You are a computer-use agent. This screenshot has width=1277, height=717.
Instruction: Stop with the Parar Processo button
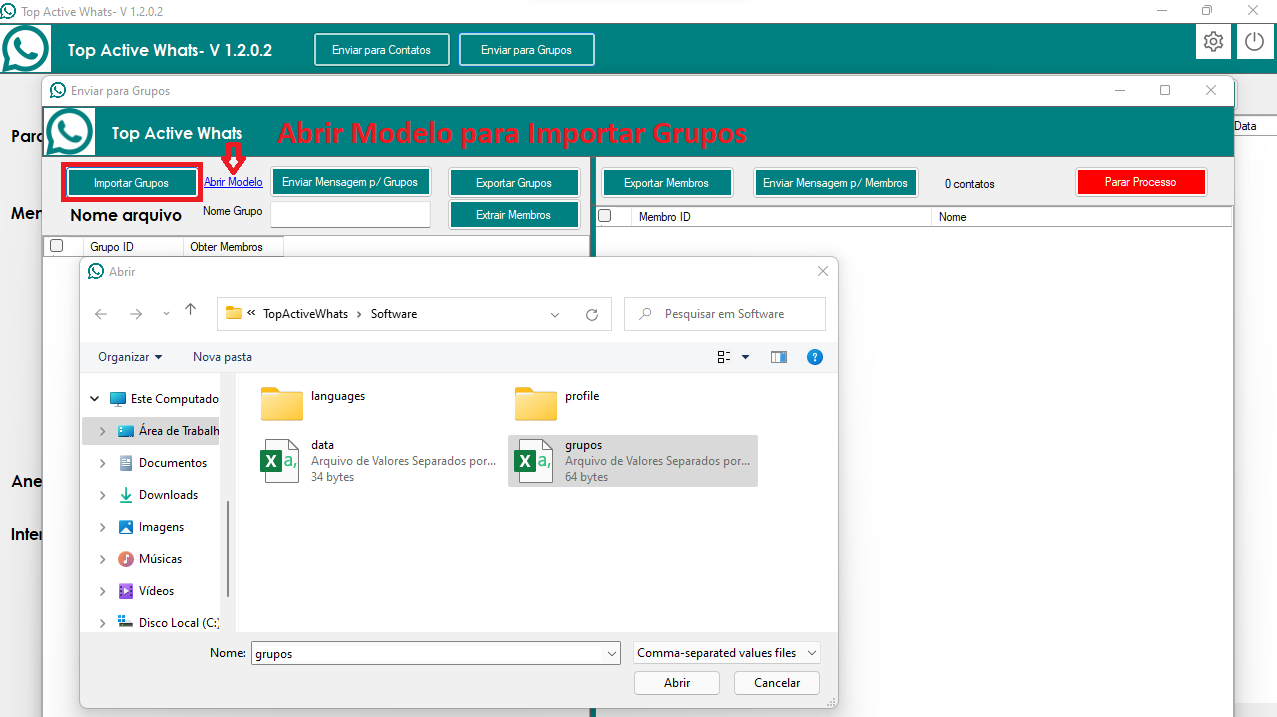tap(1140, 182)
